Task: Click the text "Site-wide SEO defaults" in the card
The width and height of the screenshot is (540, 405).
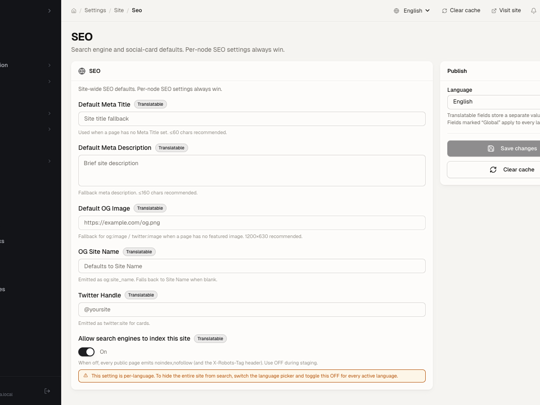Action: click(x=107, y=89)
